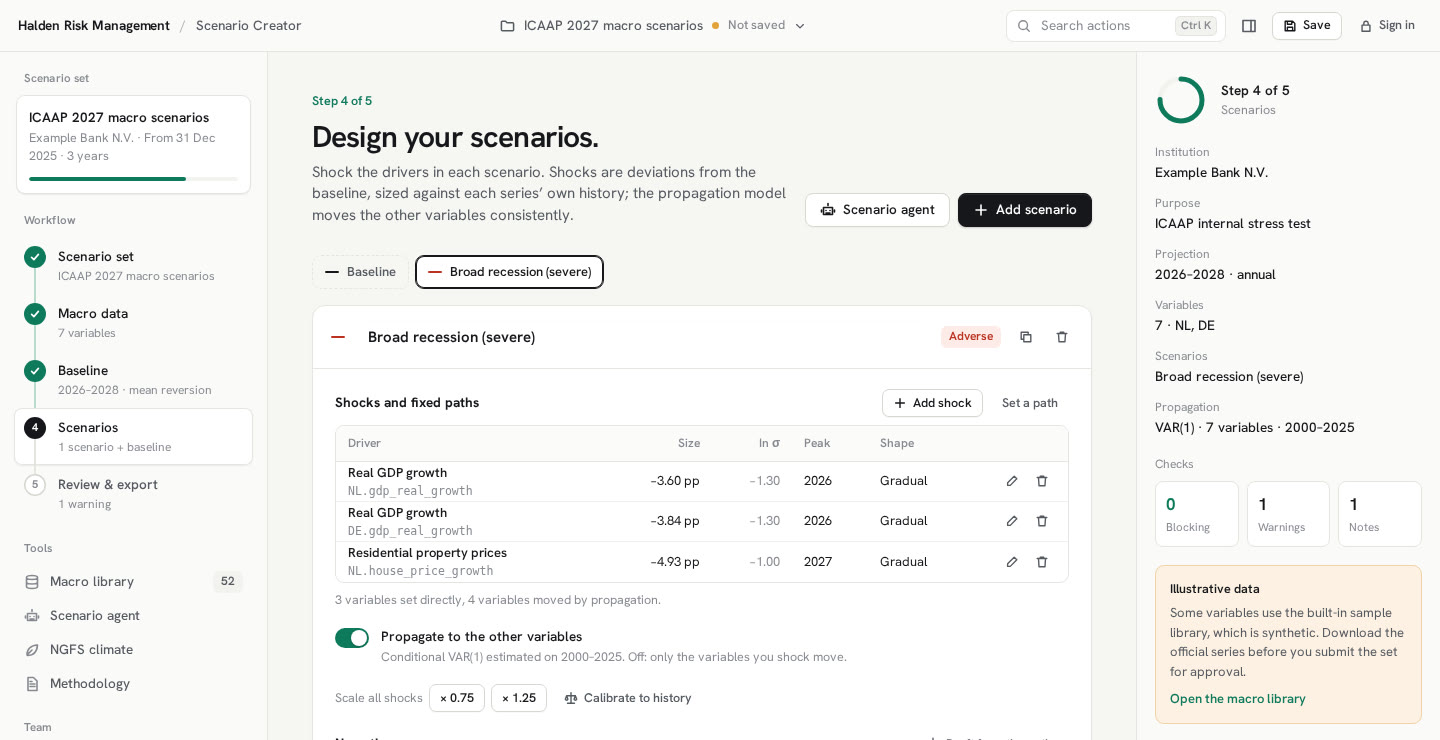Edit the Residential property prices shock
Image resolution: width=1440 pixels, height=740 pixels.
[1012, 562]
